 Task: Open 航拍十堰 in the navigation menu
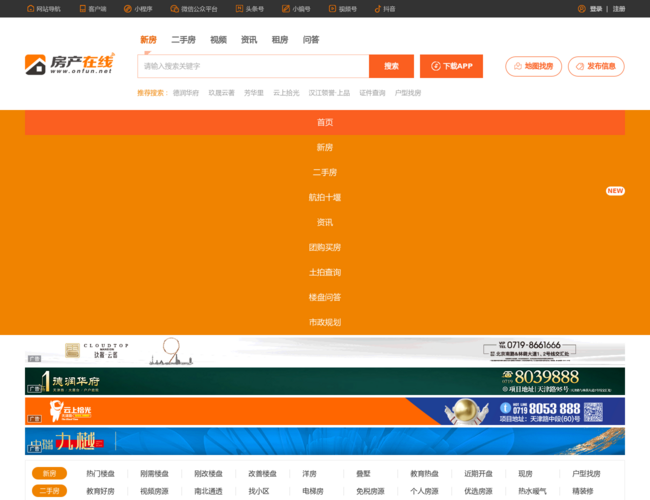coord(325,197)
